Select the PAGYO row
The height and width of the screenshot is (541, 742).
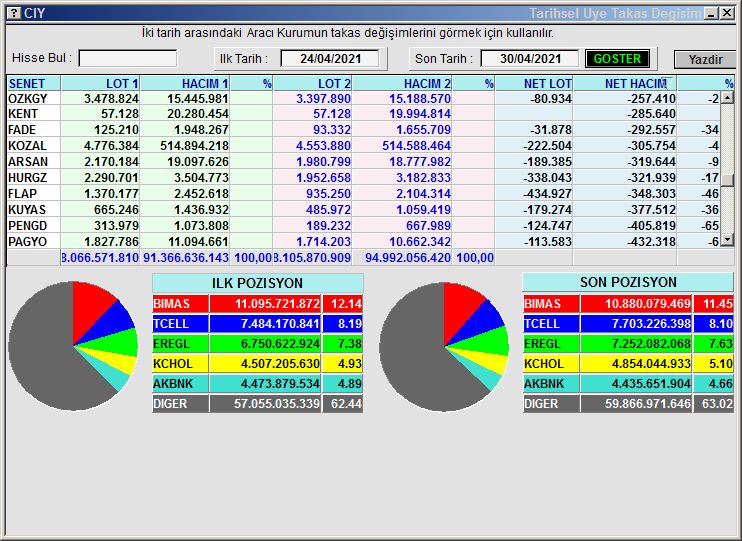tap(363, 242)
